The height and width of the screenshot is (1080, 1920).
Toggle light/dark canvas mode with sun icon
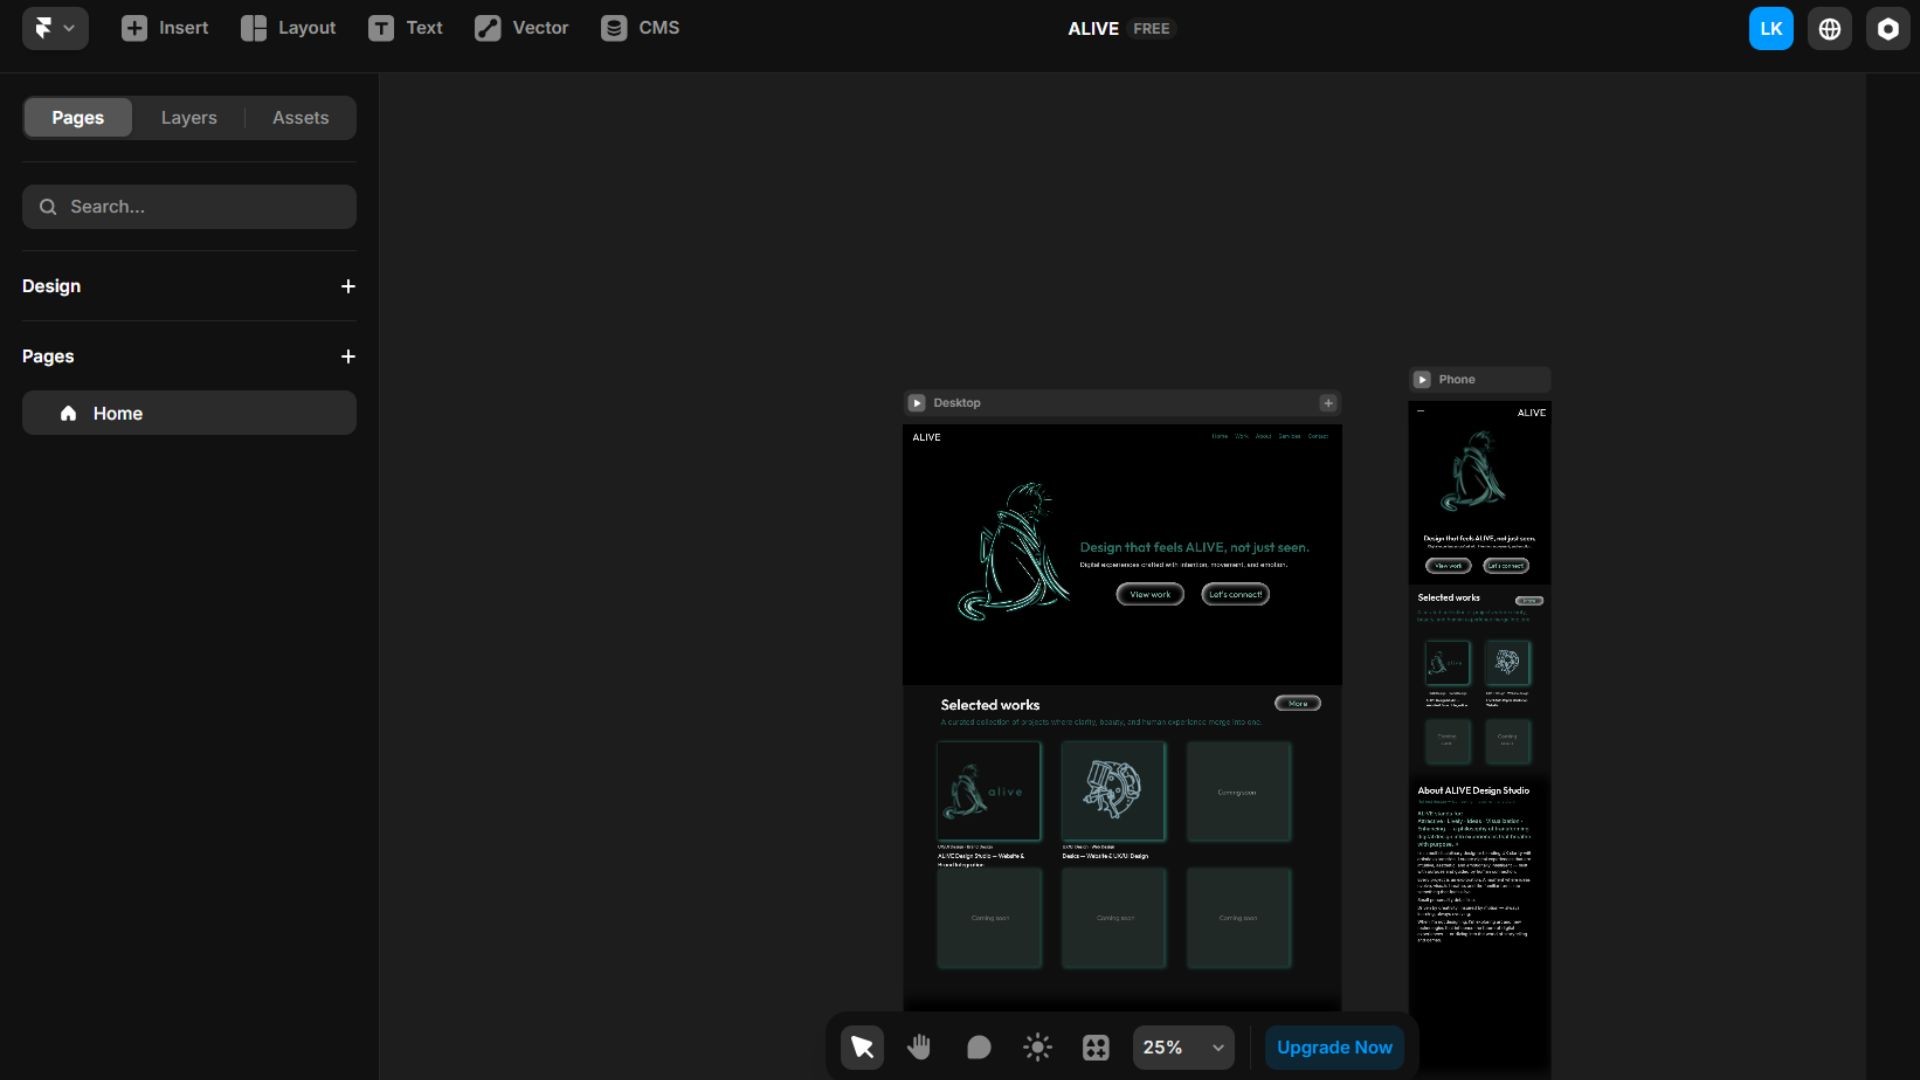pos(1037,1047)
